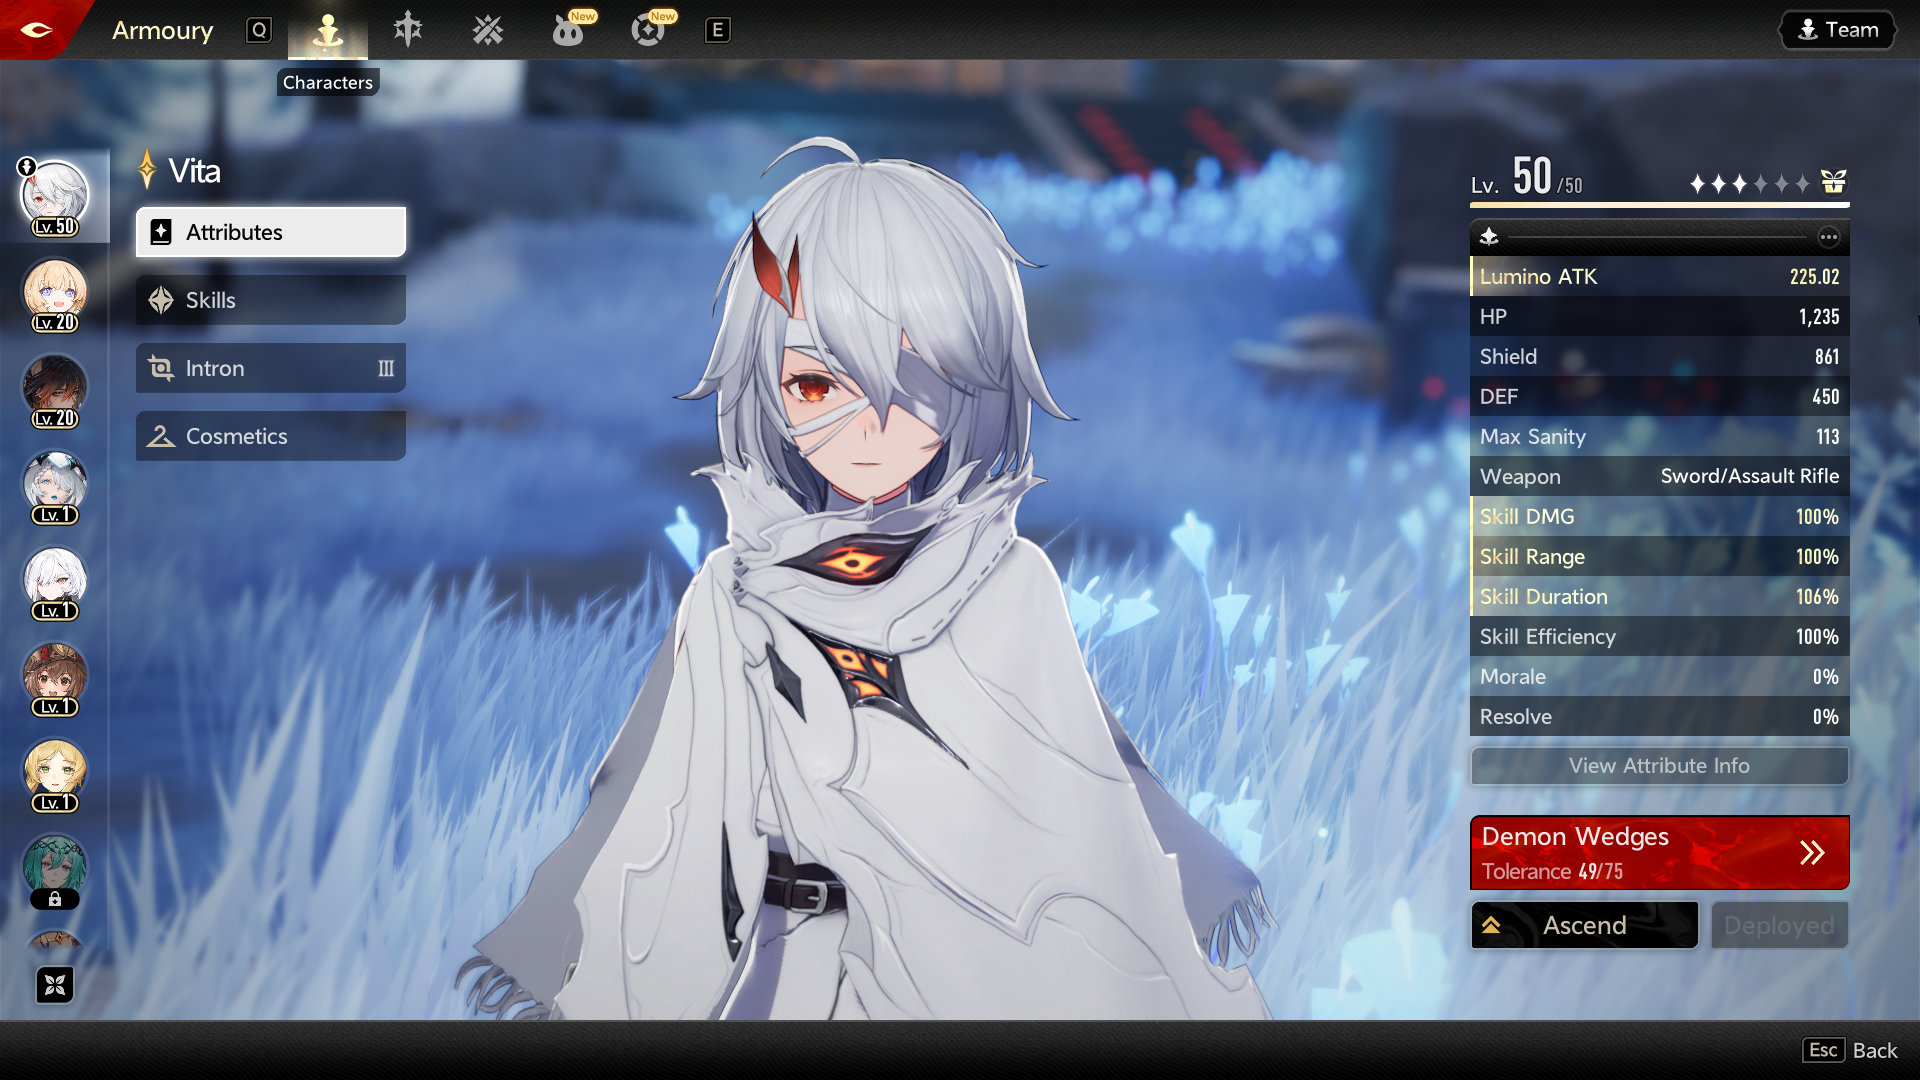Switch to the Skills tab

point(271,300)
